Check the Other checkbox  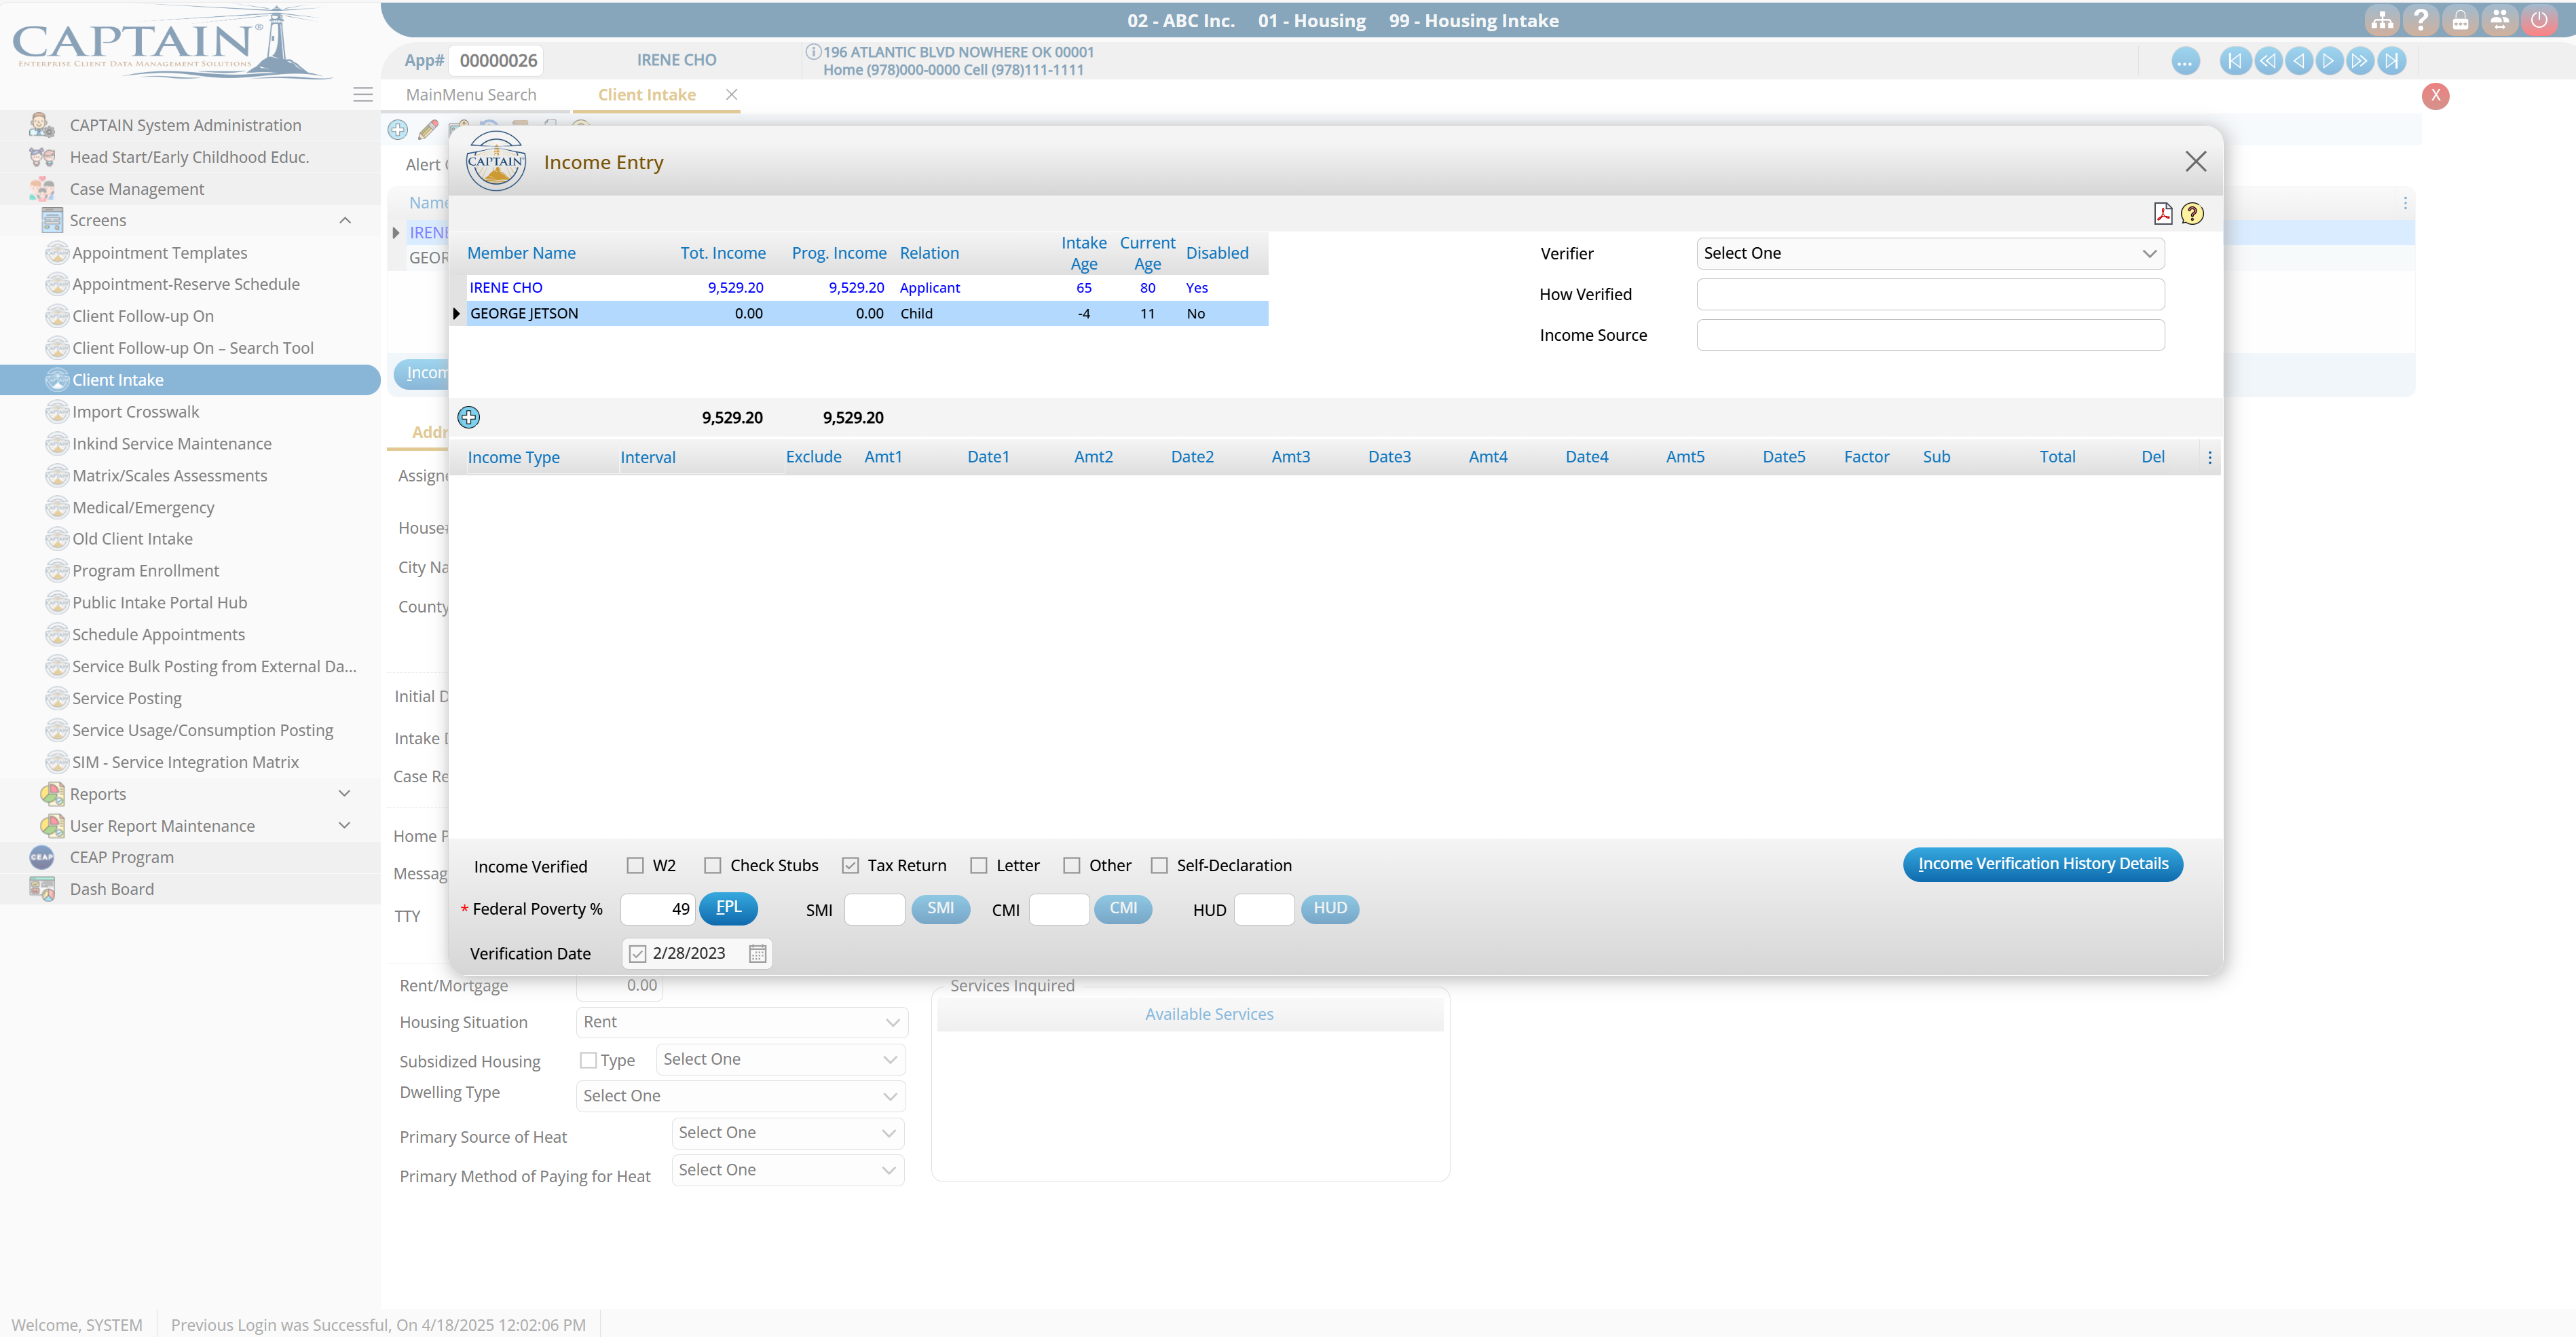tap(1071, 865)
